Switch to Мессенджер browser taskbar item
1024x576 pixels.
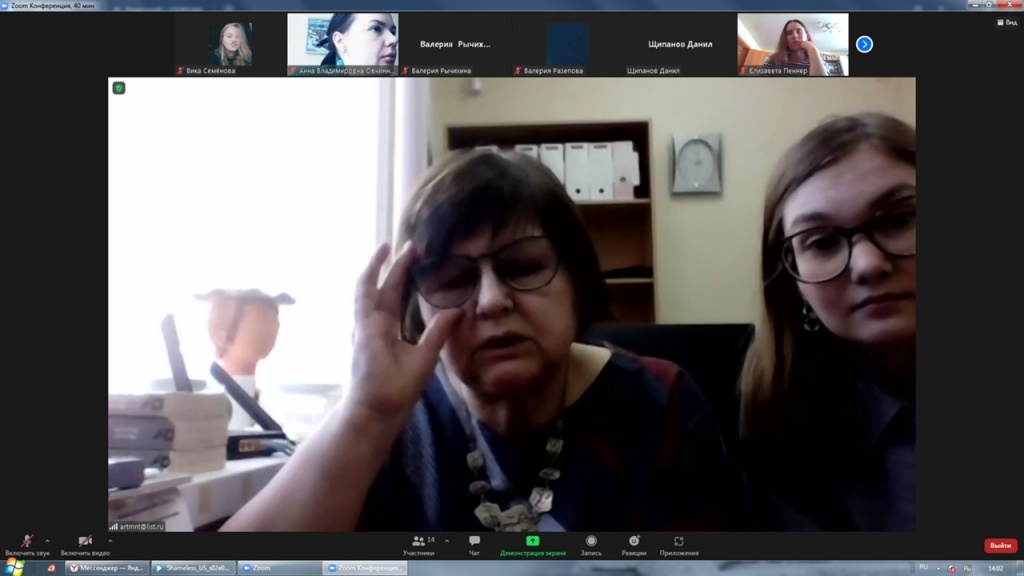pyautogui.click(x=106, y=567)
